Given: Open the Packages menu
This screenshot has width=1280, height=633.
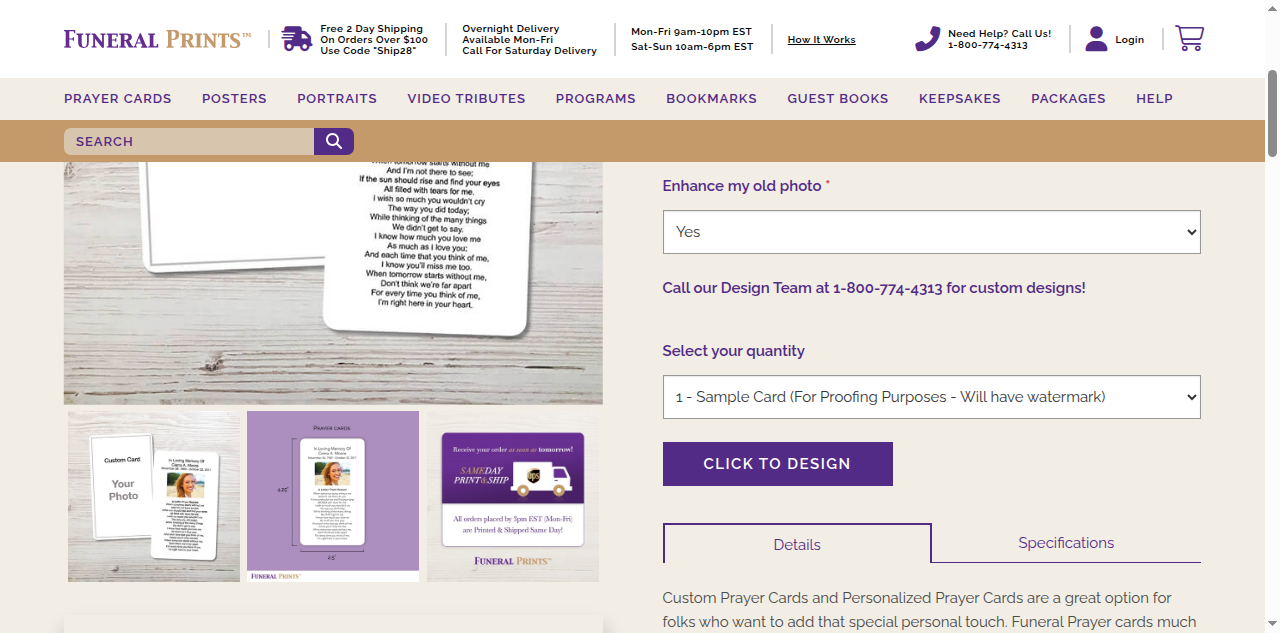Looking at the screenshot, I should (1068, 98).
